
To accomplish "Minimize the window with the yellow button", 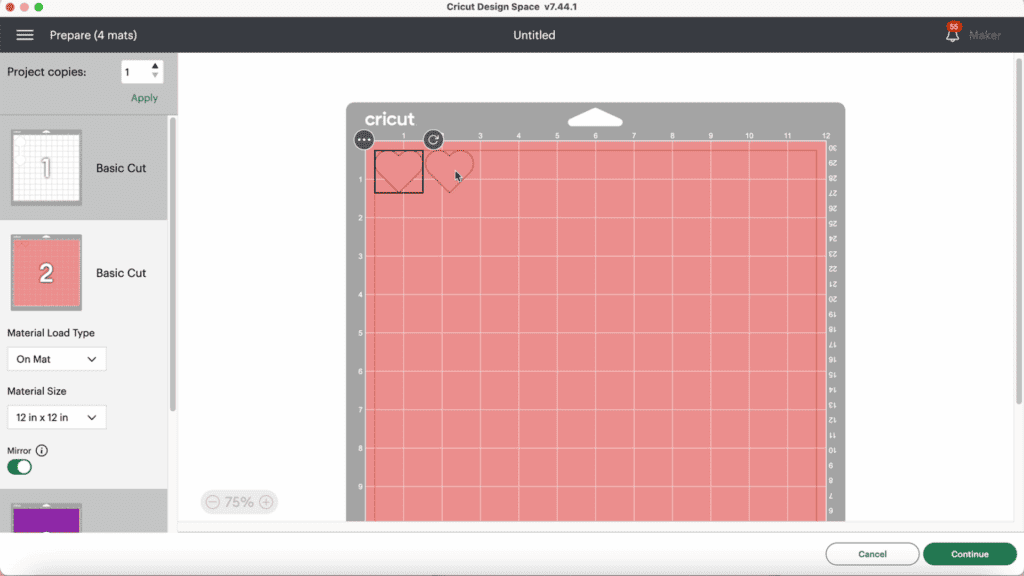I will 24,7.
